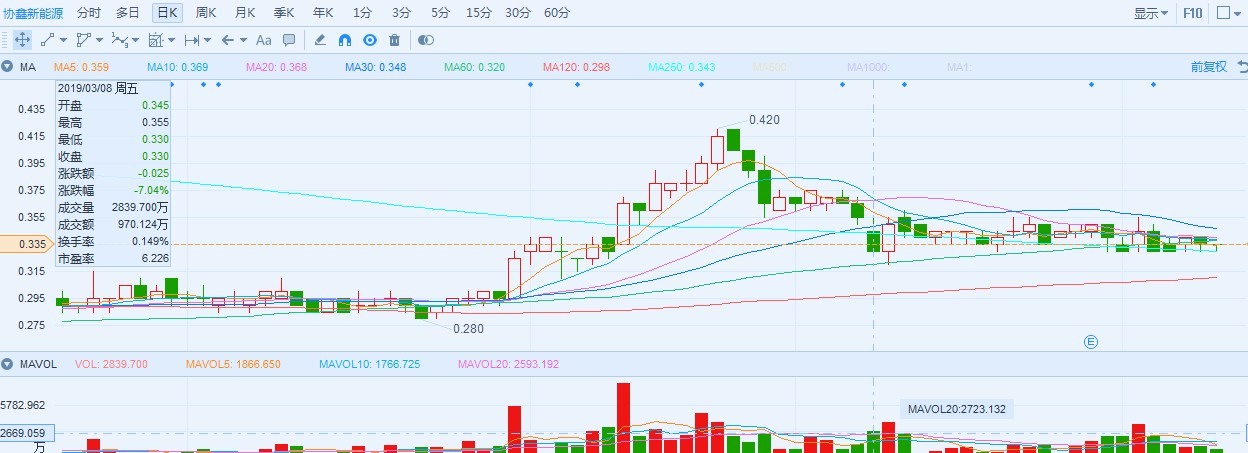The height and width of the screenshot is (453, 1248).
Task: Toggle the overlay compare switch icon
Action: click(426, 40)
